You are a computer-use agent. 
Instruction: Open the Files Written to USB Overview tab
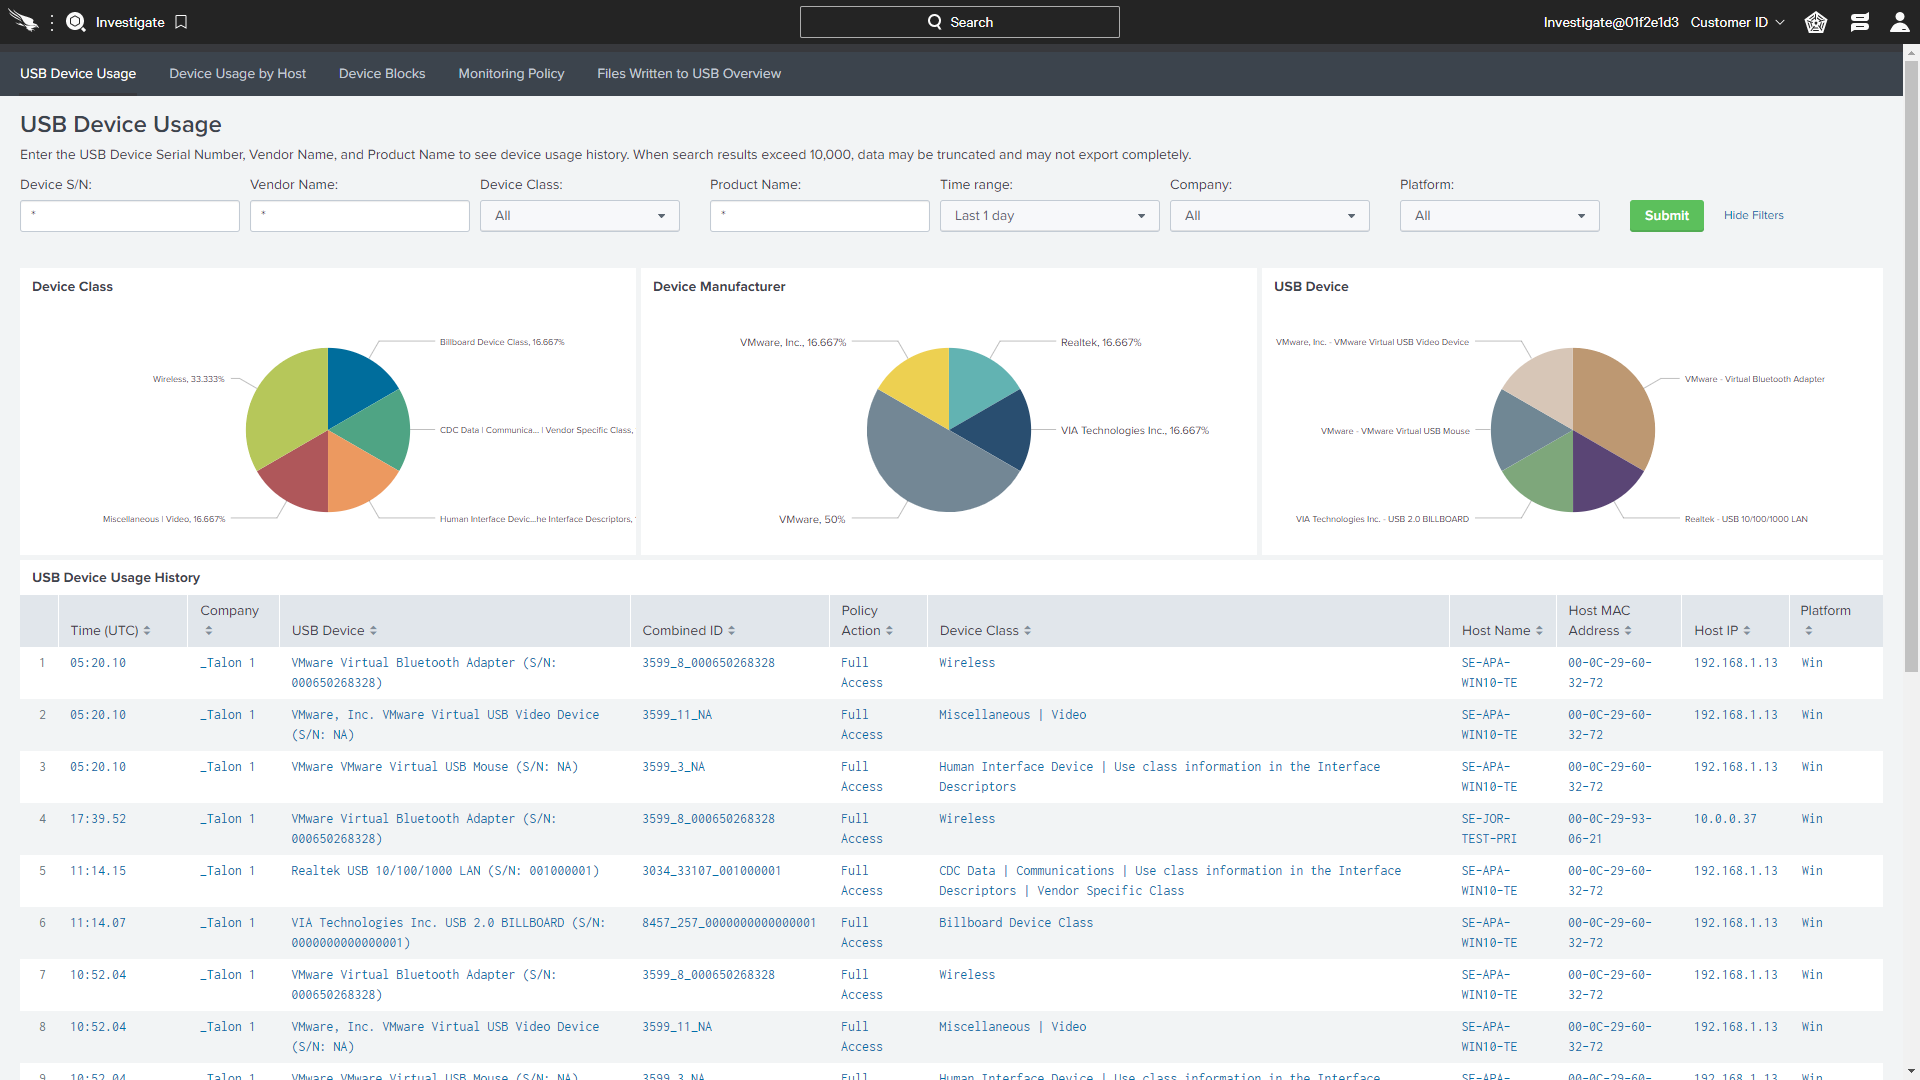[688, 74]
